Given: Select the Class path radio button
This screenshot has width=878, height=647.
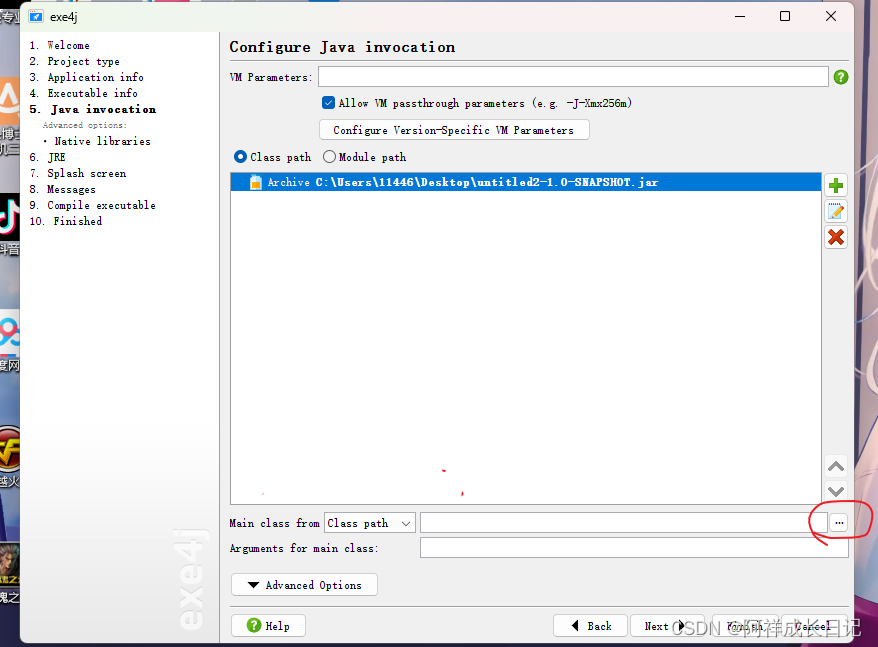Looking at the screenshot, I should tap(240, 157).
